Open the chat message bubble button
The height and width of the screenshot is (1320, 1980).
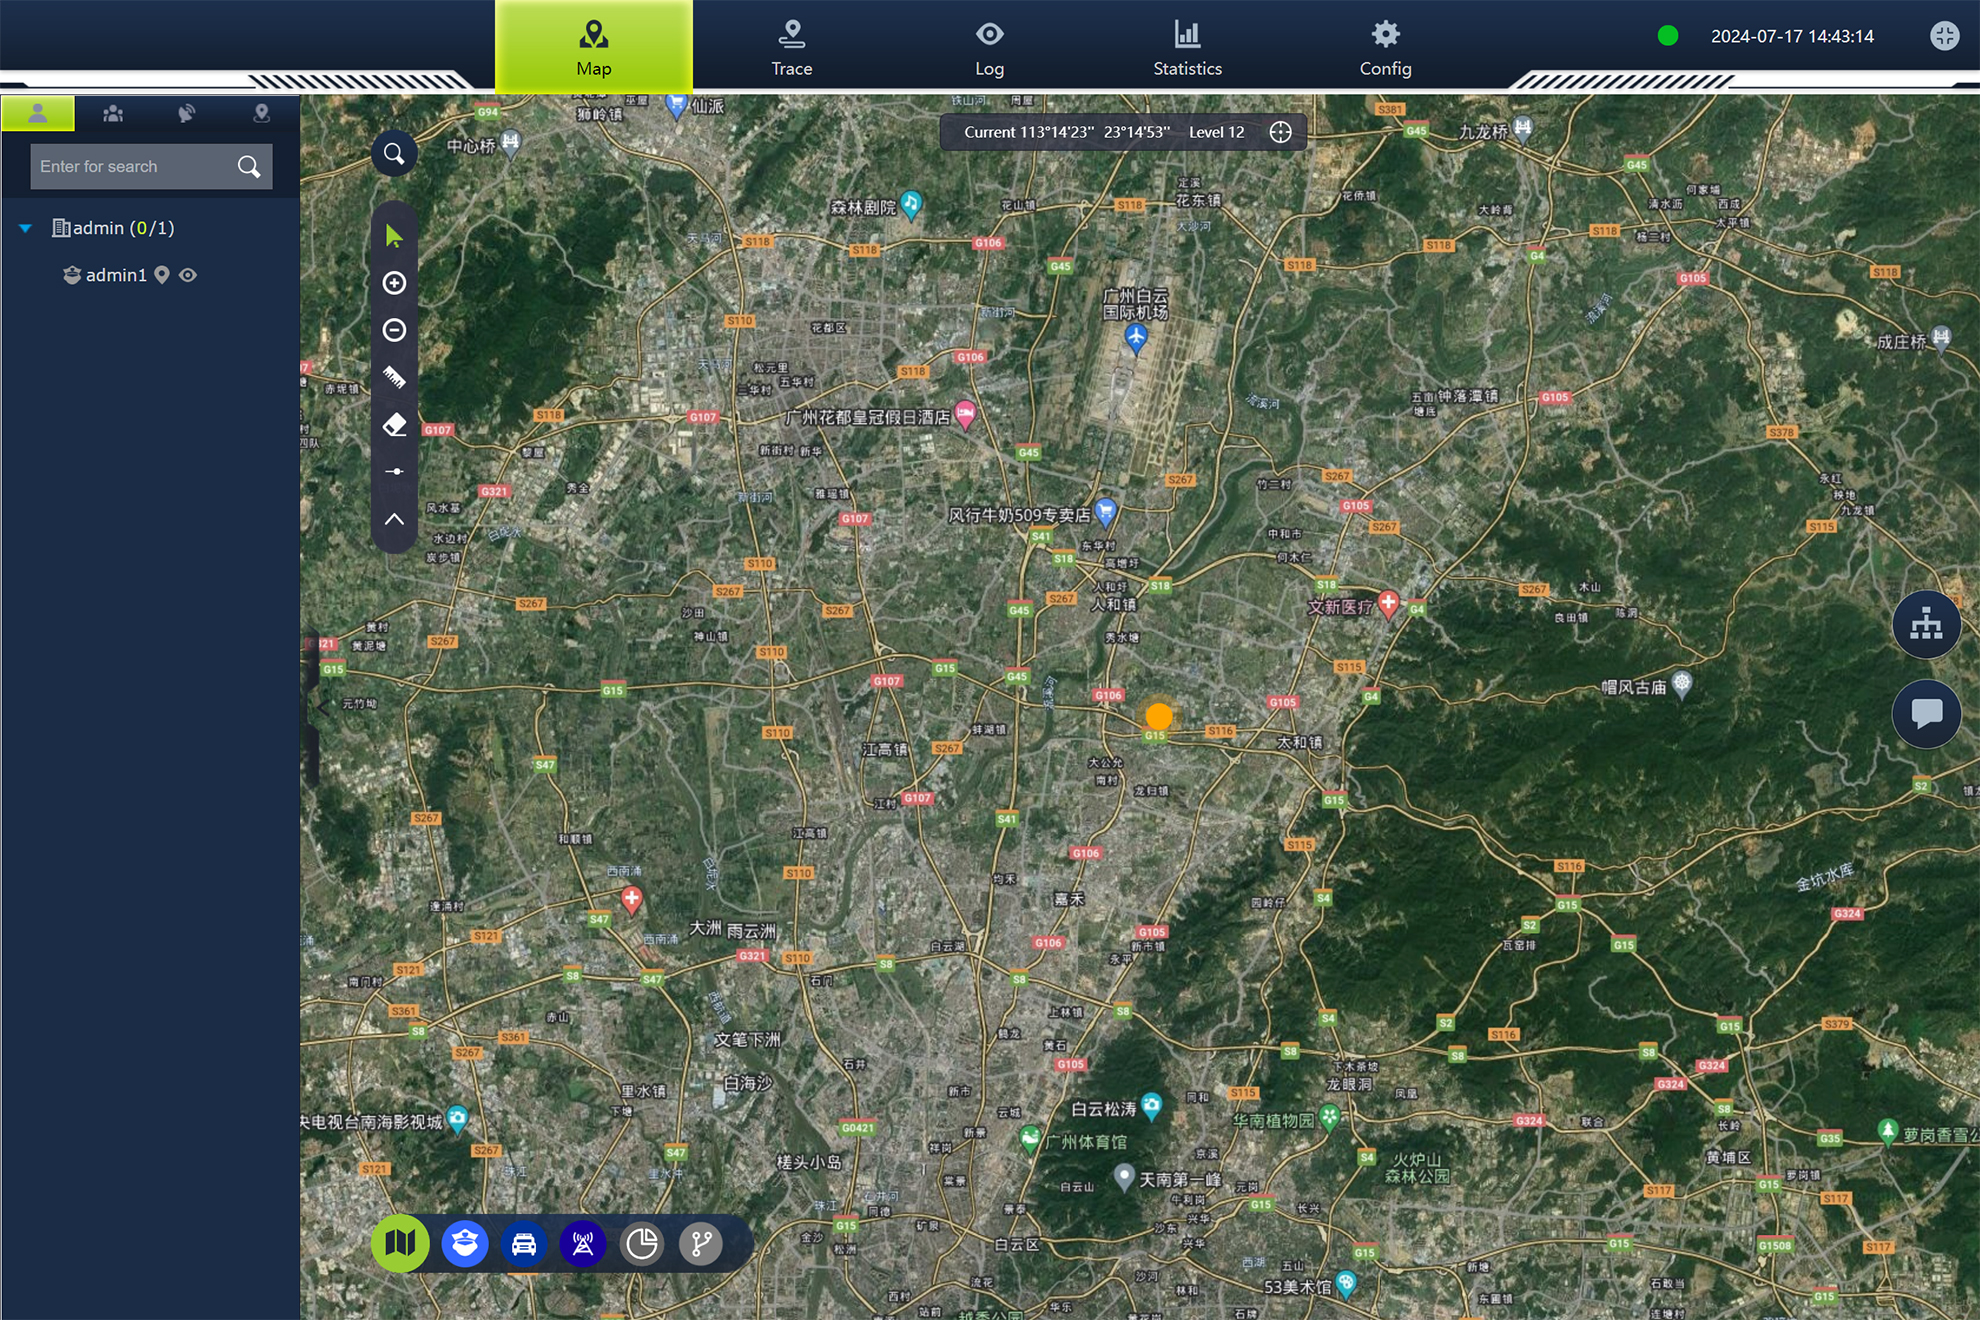pyautogui.click(x=1926, y=713)
